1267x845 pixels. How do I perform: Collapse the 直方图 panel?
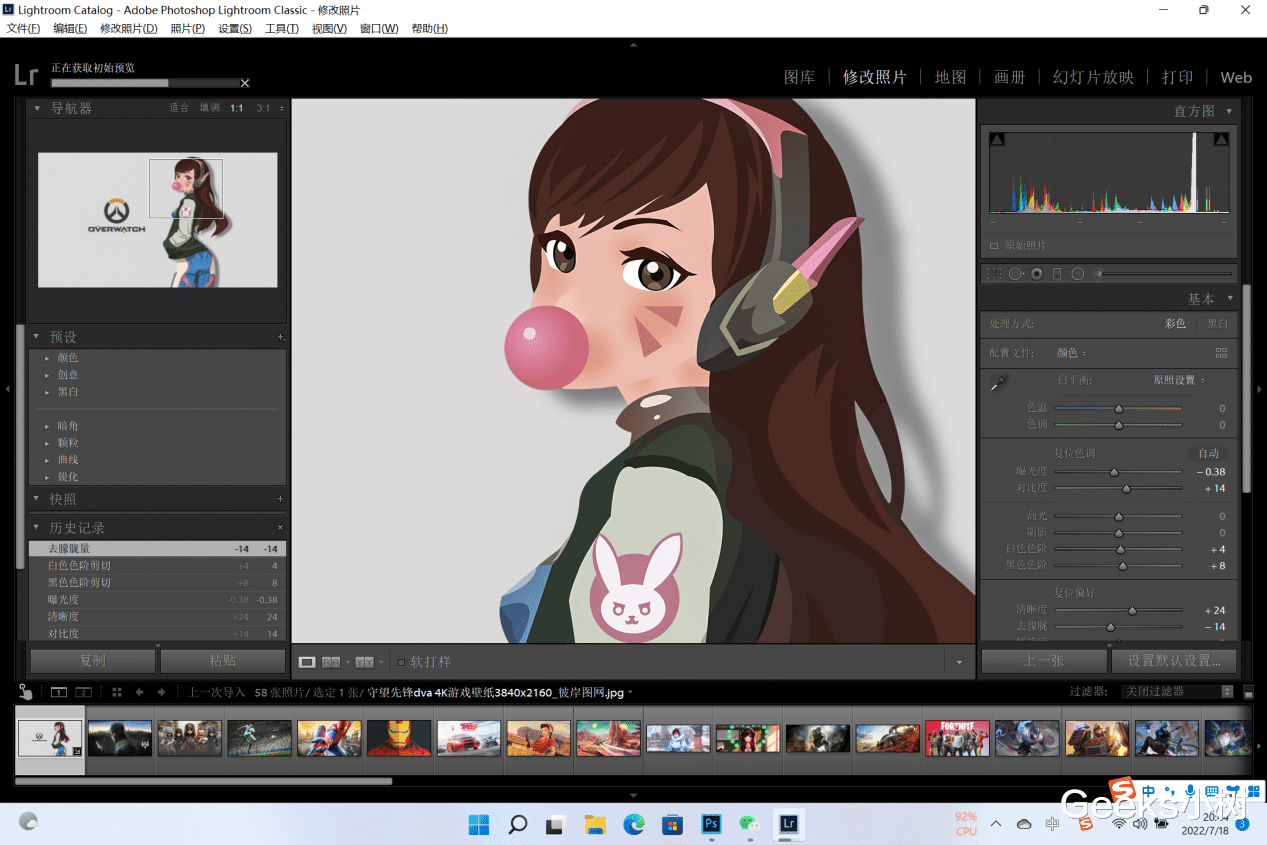[1229, 111]
